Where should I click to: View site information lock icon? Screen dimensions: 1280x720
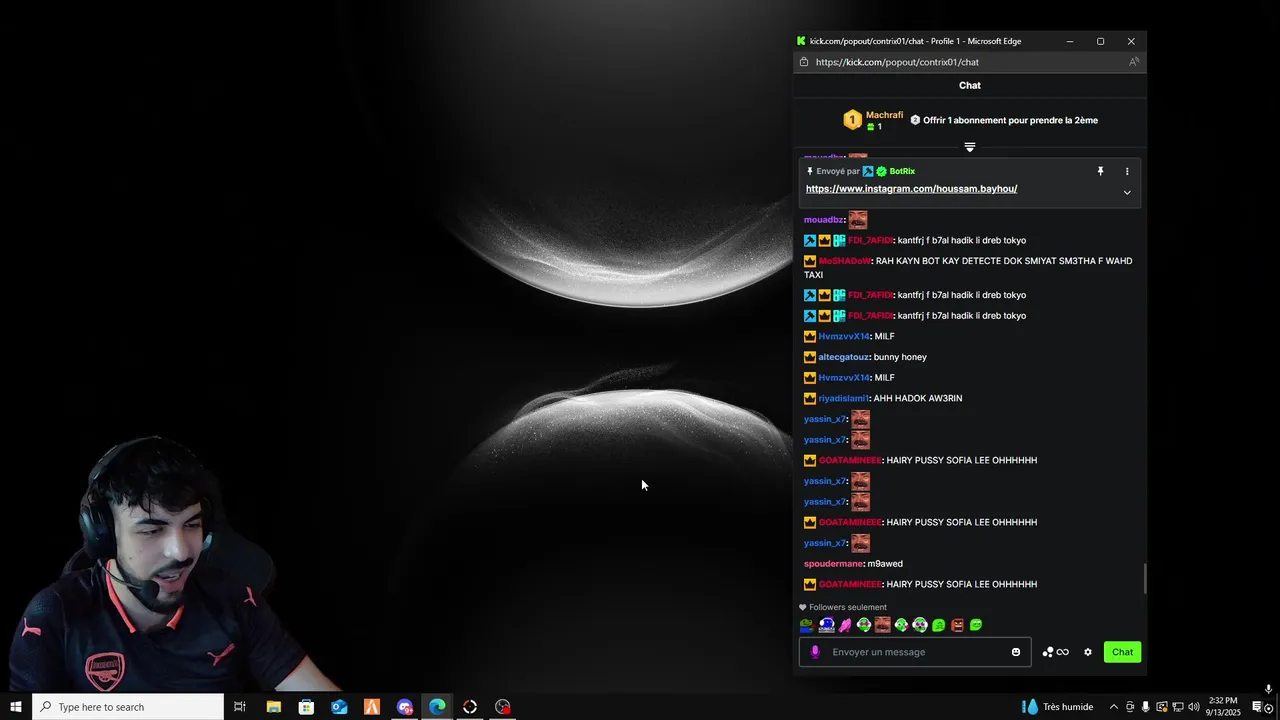(x=804, y=62)
